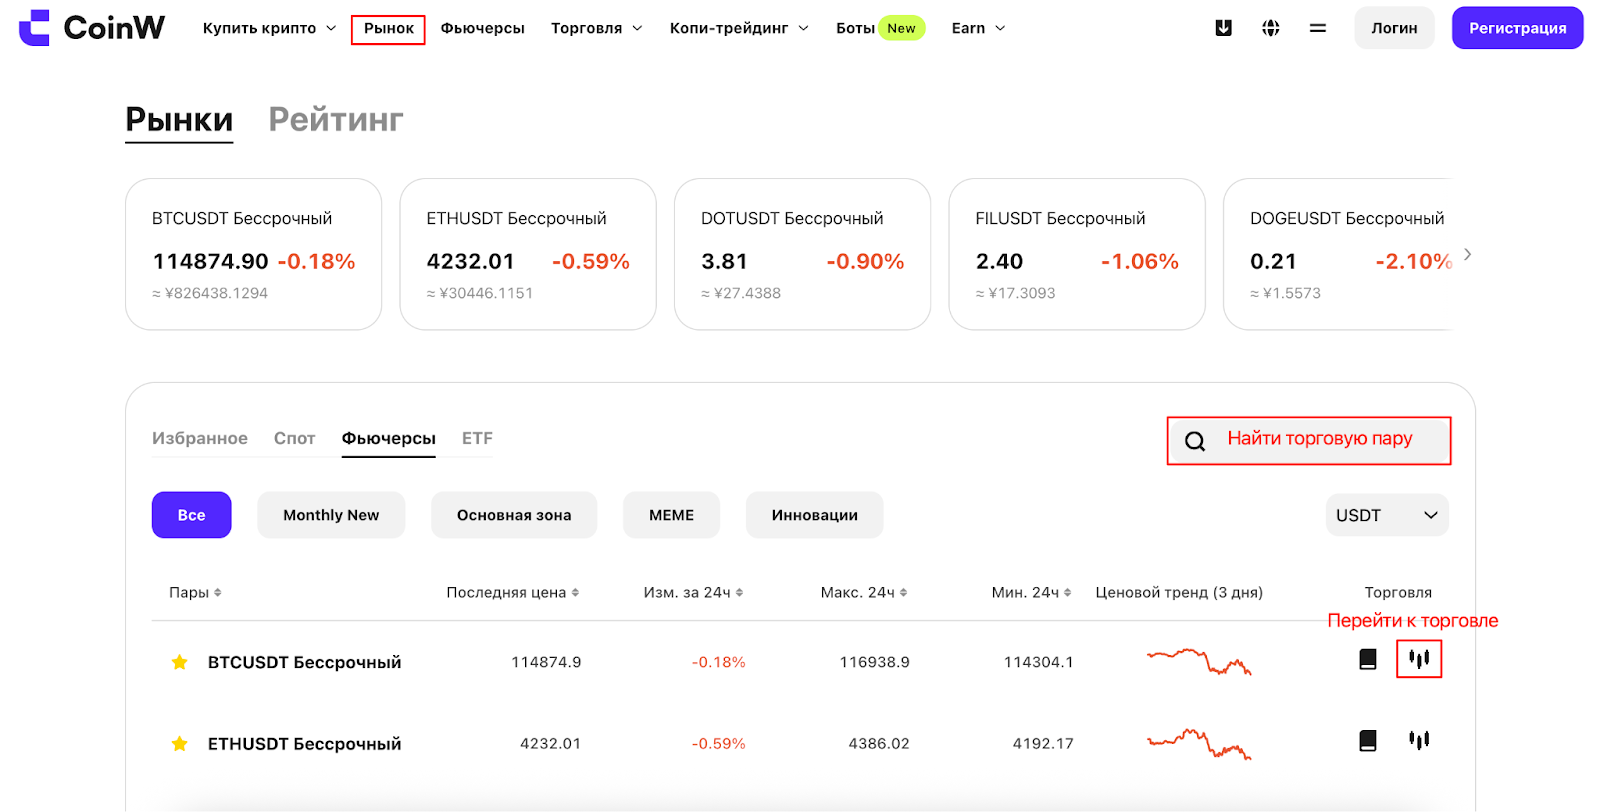Open the BTCUSDT Бессрочный ticker card
This screenshot has height=812, width=1600.
[254, 254]
